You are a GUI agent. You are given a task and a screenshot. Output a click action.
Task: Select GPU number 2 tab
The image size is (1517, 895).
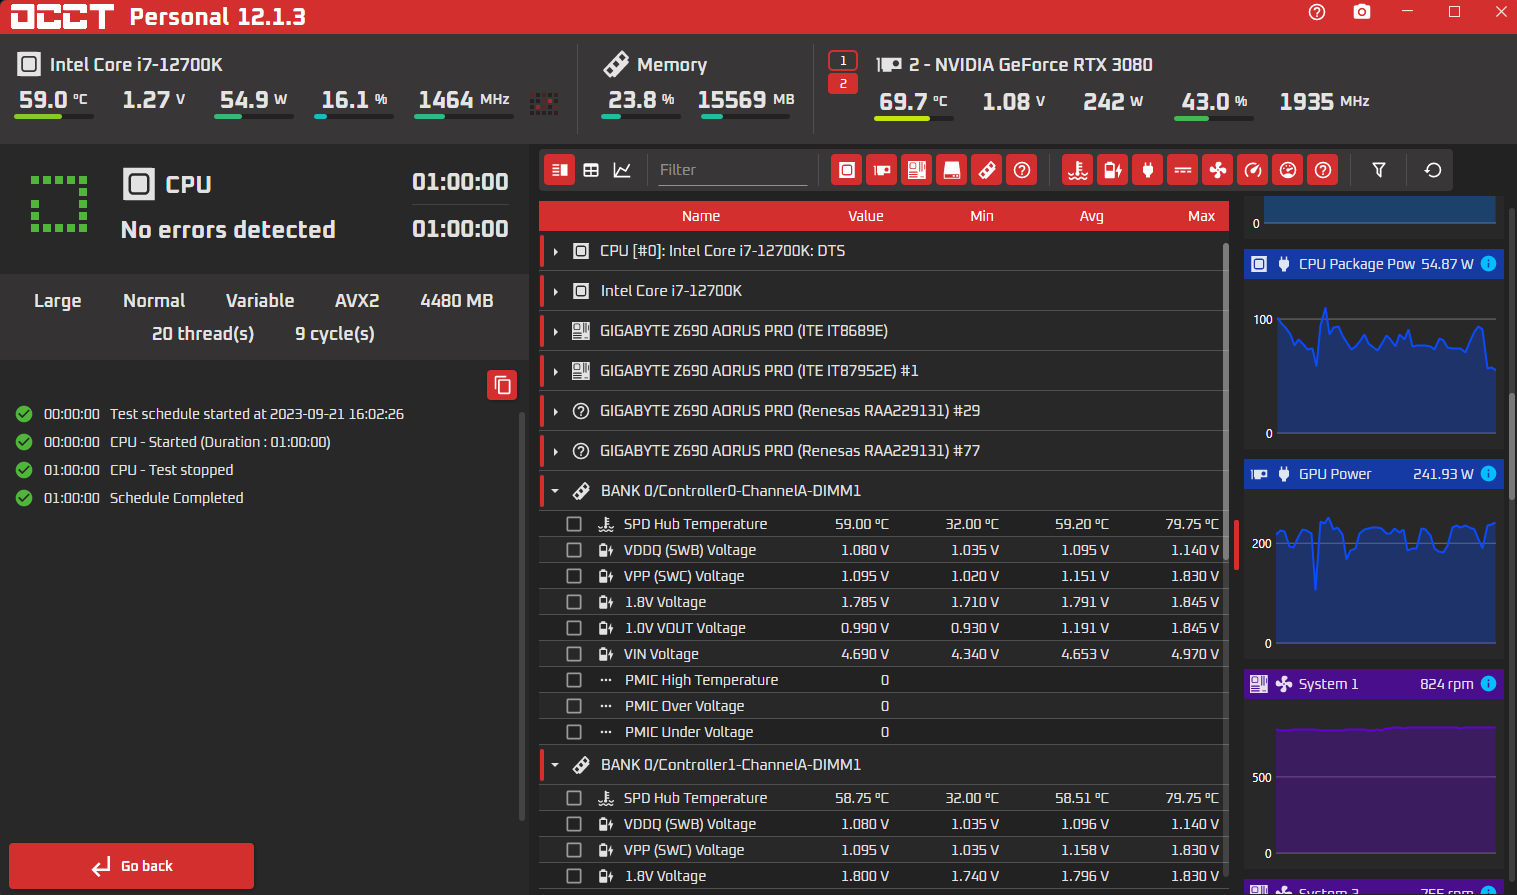coord(843,84)
